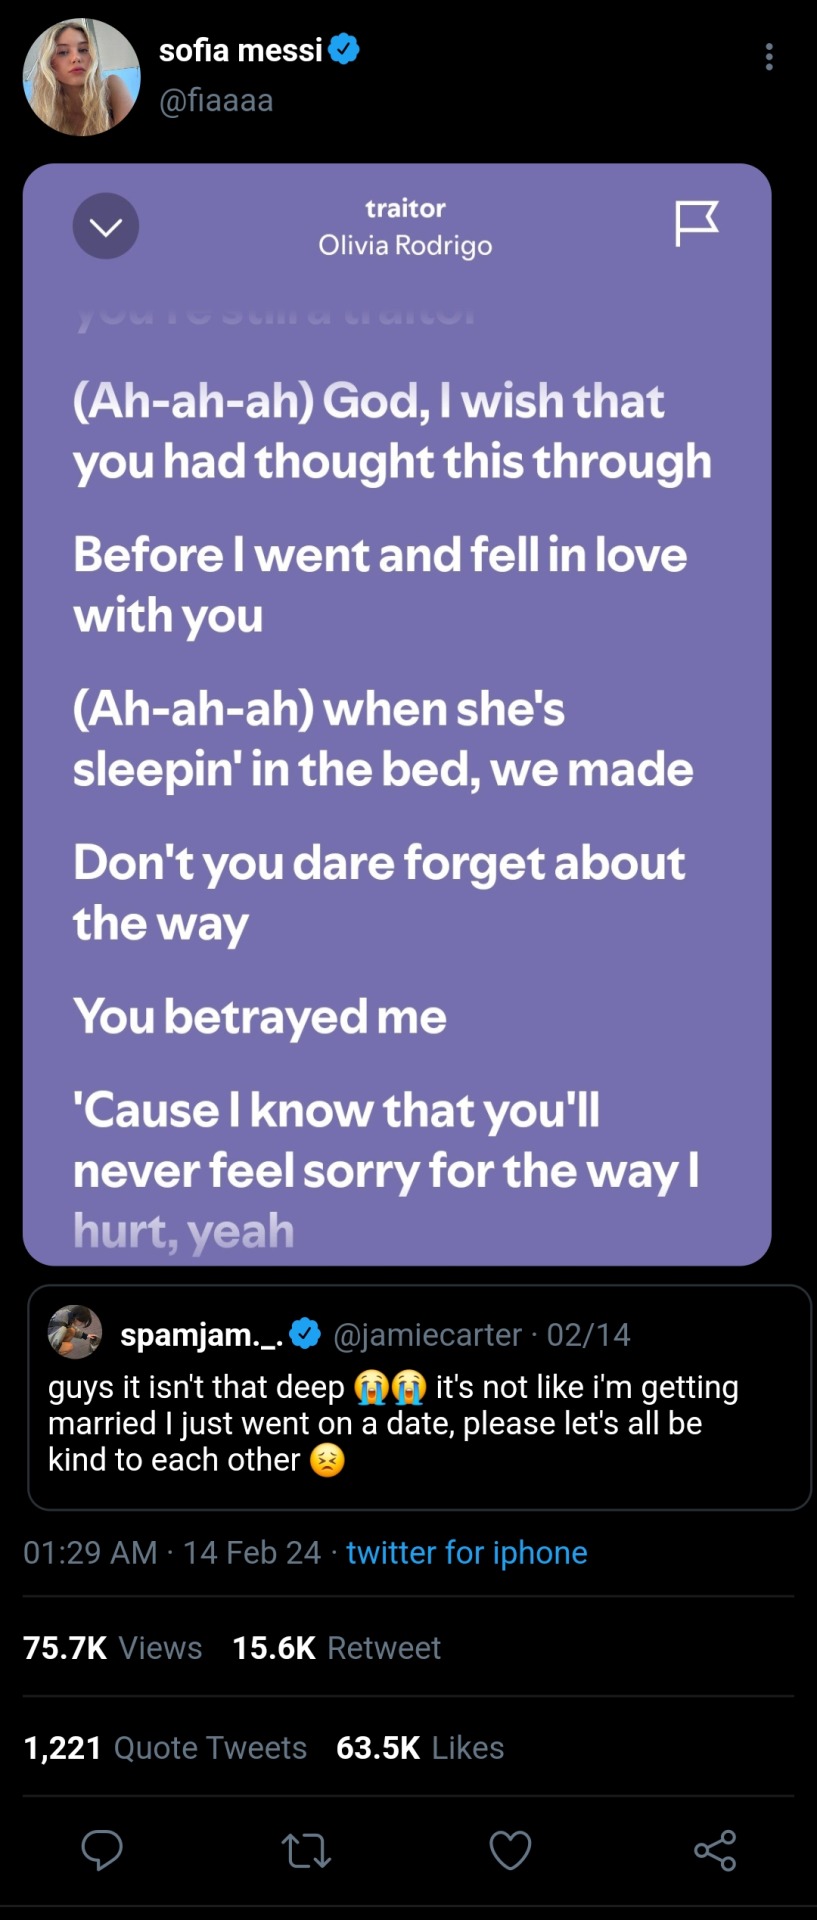View the 63.5K Likes list
The width and height of the screenshot is (817, 1920).
click(420, 1747)
